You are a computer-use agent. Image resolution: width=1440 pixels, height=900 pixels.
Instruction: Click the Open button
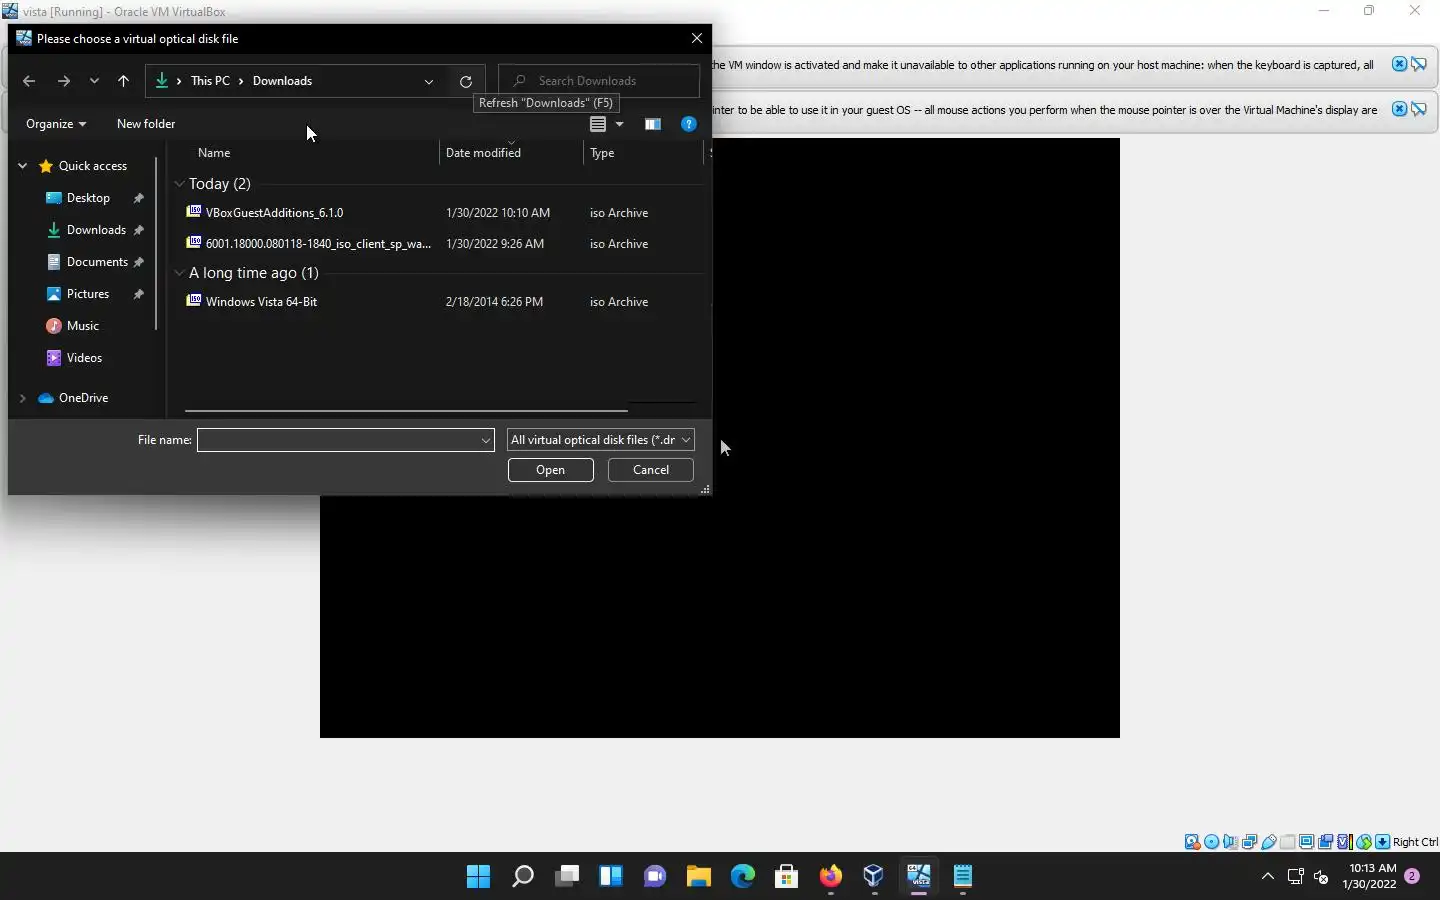point(550,470)
